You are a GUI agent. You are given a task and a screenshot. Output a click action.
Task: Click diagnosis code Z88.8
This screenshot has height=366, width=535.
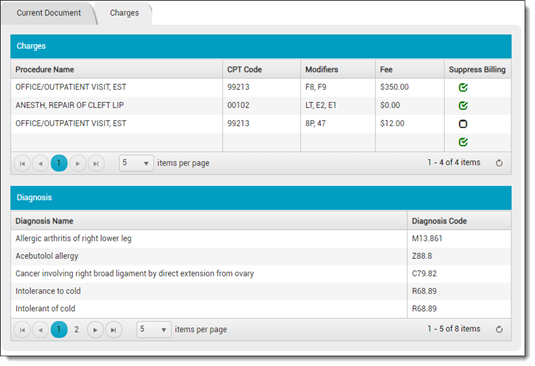(459, 256)
